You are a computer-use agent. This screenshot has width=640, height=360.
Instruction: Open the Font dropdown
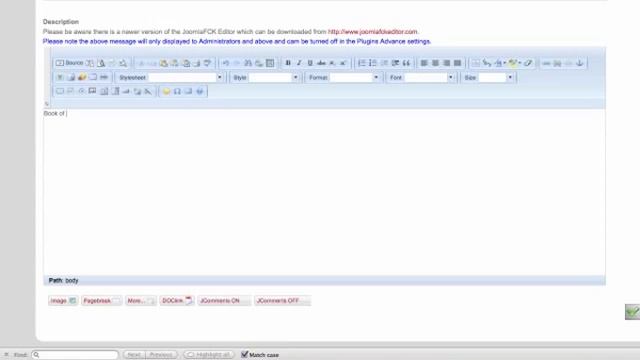[x=451, y=77]
